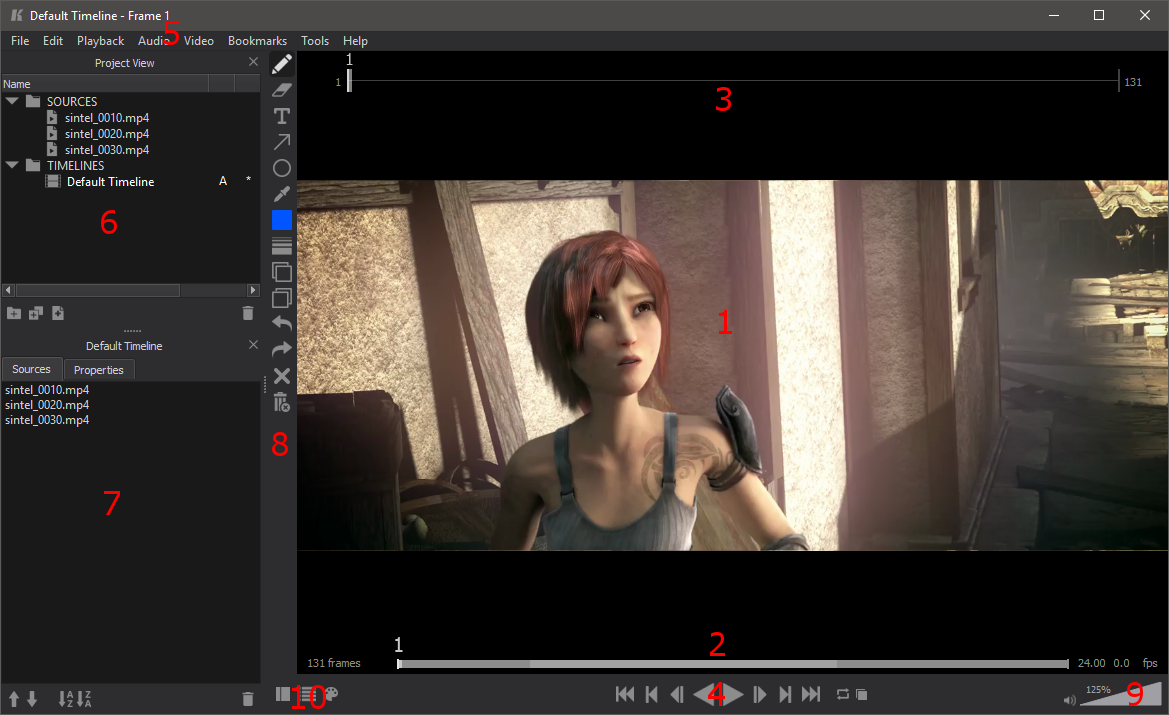This screenshot has height=715, width=1169.
Task: Mute audio with the speaker icon
Action: (1070, 700)
